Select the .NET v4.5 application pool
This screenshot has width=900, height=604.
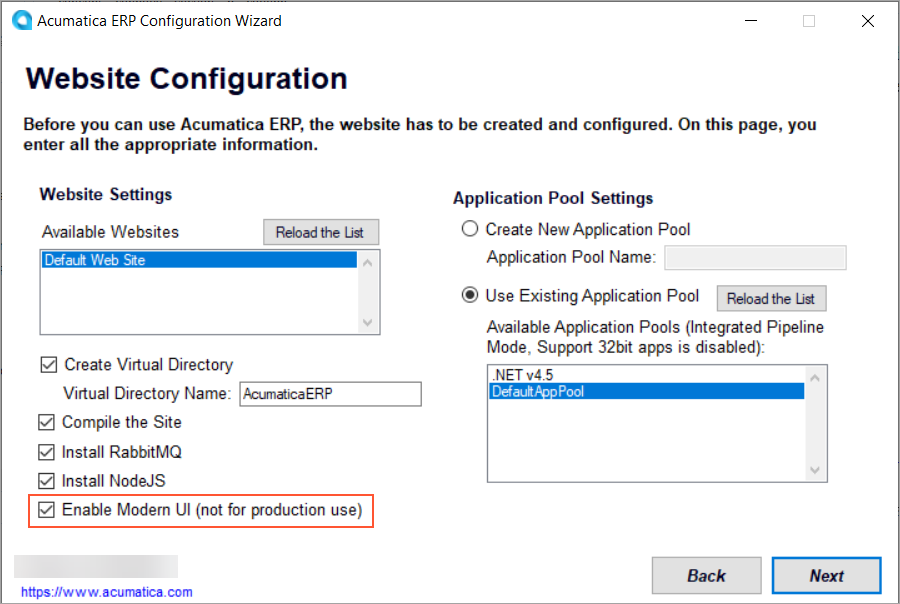coord(646,377)
